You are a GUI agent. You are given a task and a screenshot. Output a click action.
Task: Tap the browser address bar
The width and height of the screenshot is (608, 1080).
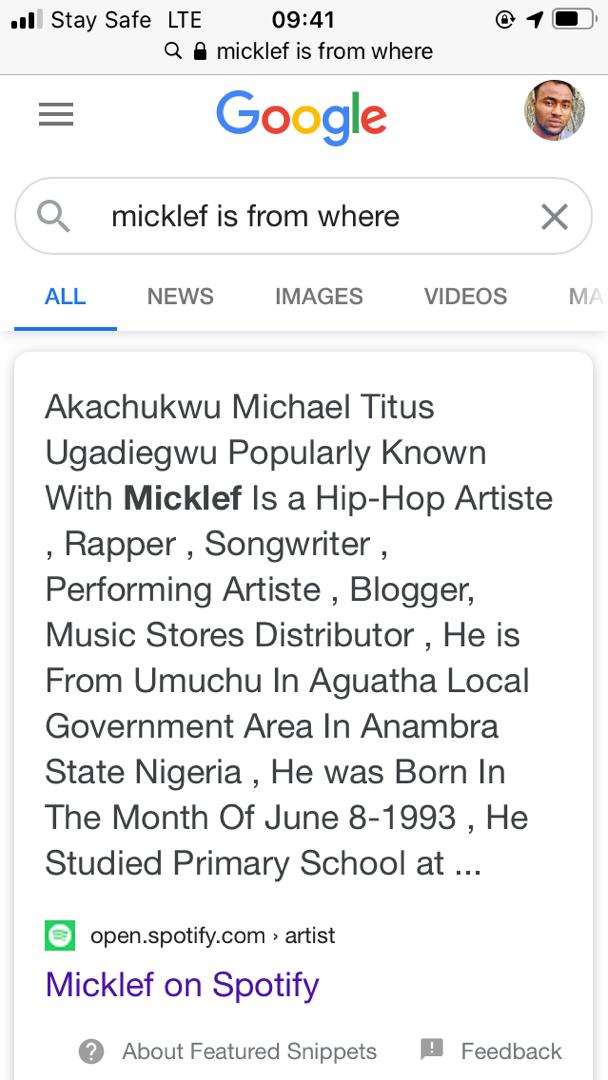tap(324, 51)
